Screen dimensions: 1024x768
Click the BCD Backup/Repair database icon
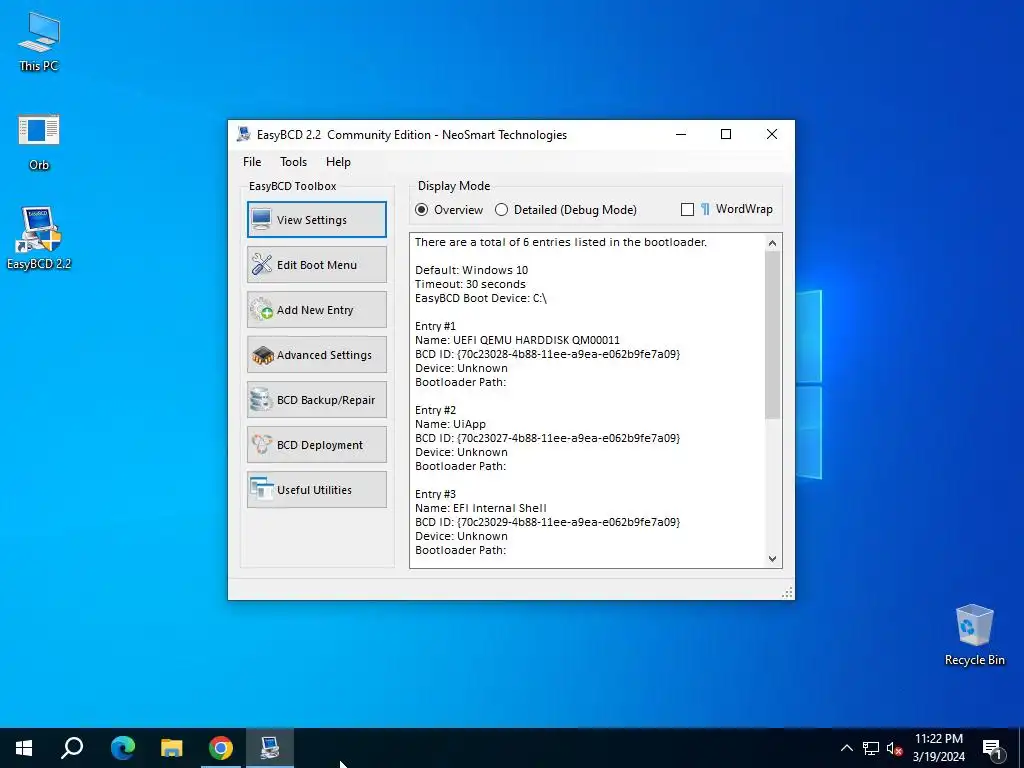point(261,400)
